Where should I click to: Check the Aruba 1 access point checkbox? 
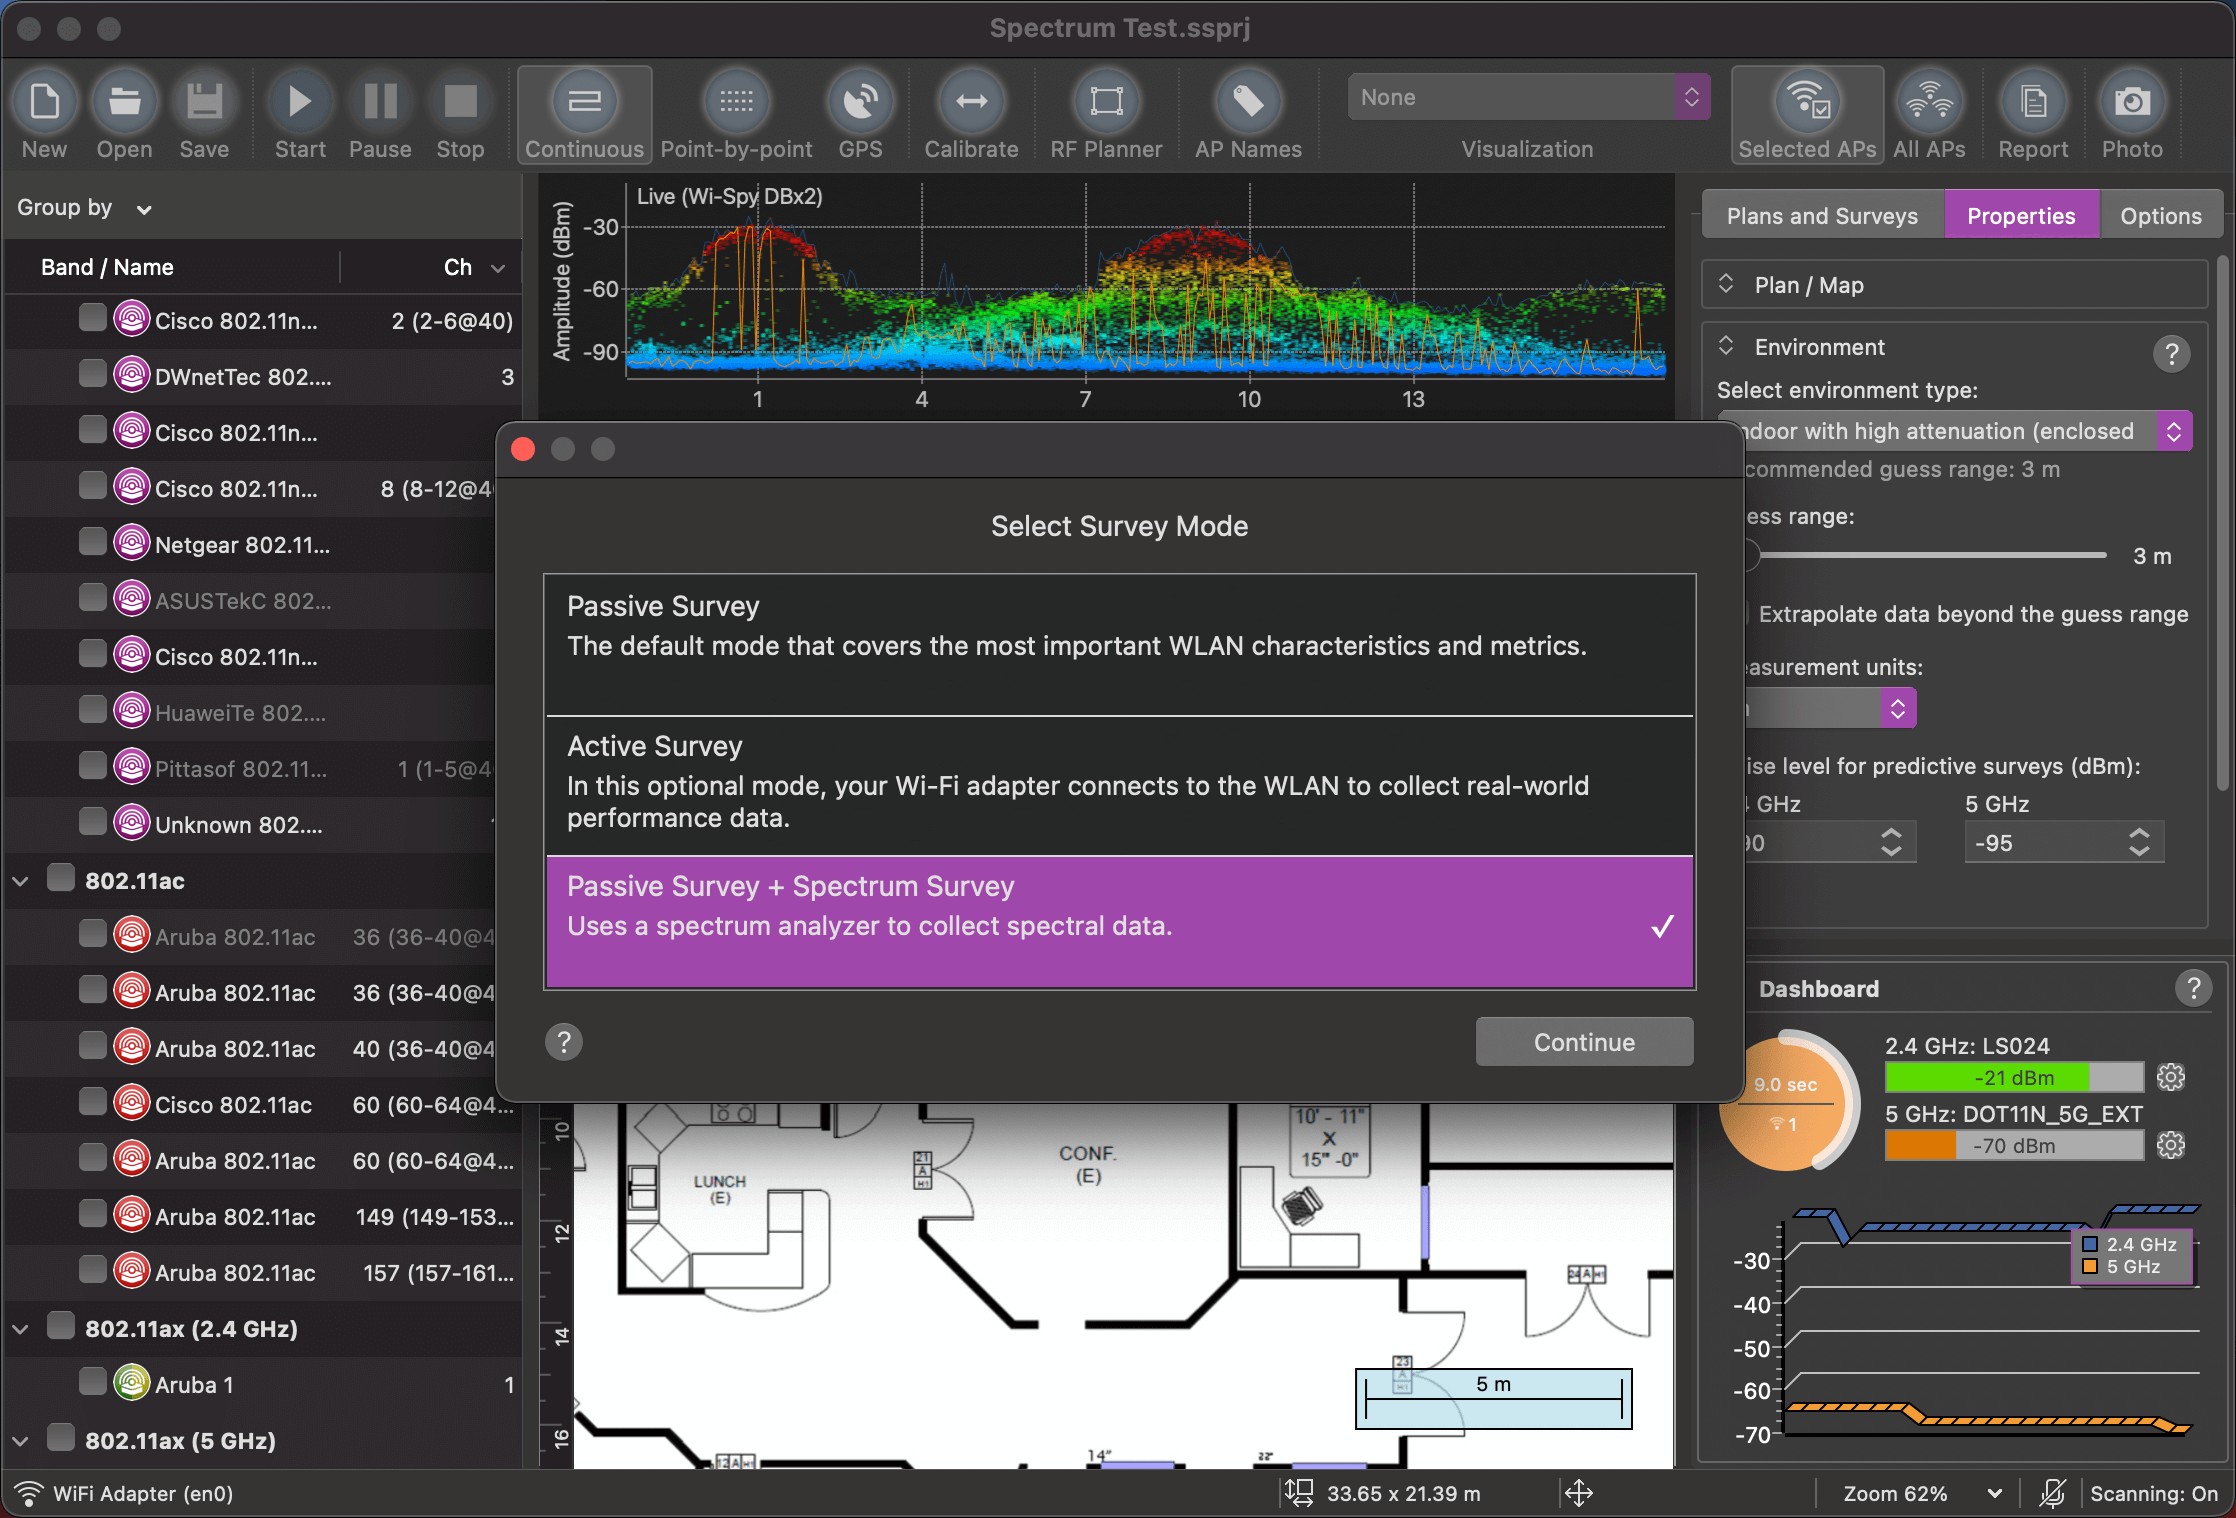(93, 1382)
